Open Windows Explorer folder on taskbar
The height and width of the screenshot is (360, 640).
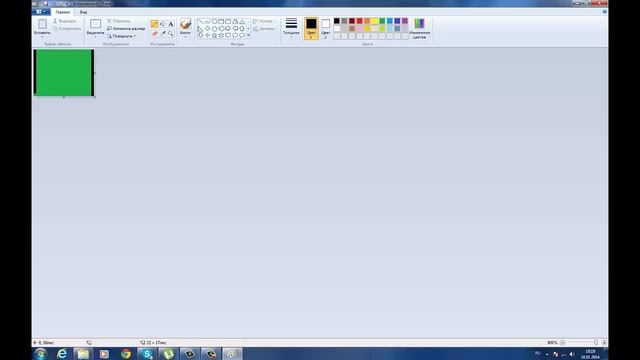(83, 354)
